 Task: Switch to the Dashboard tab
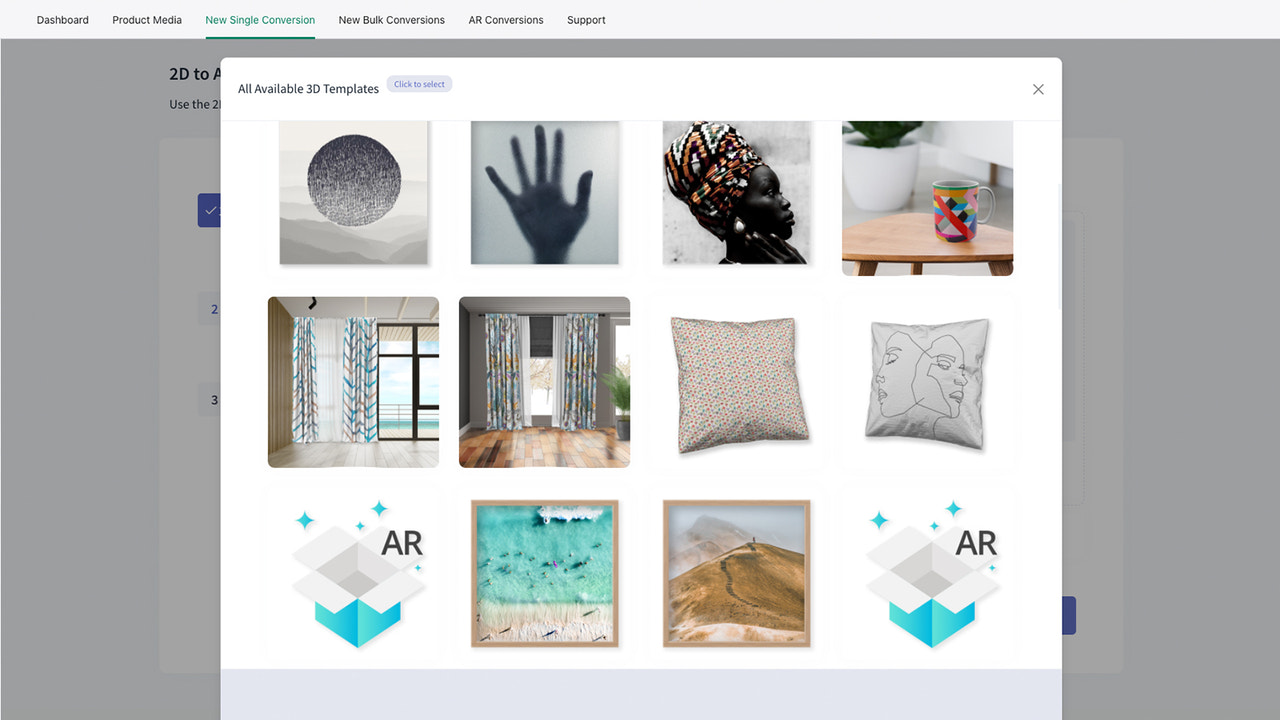[62, 19]
